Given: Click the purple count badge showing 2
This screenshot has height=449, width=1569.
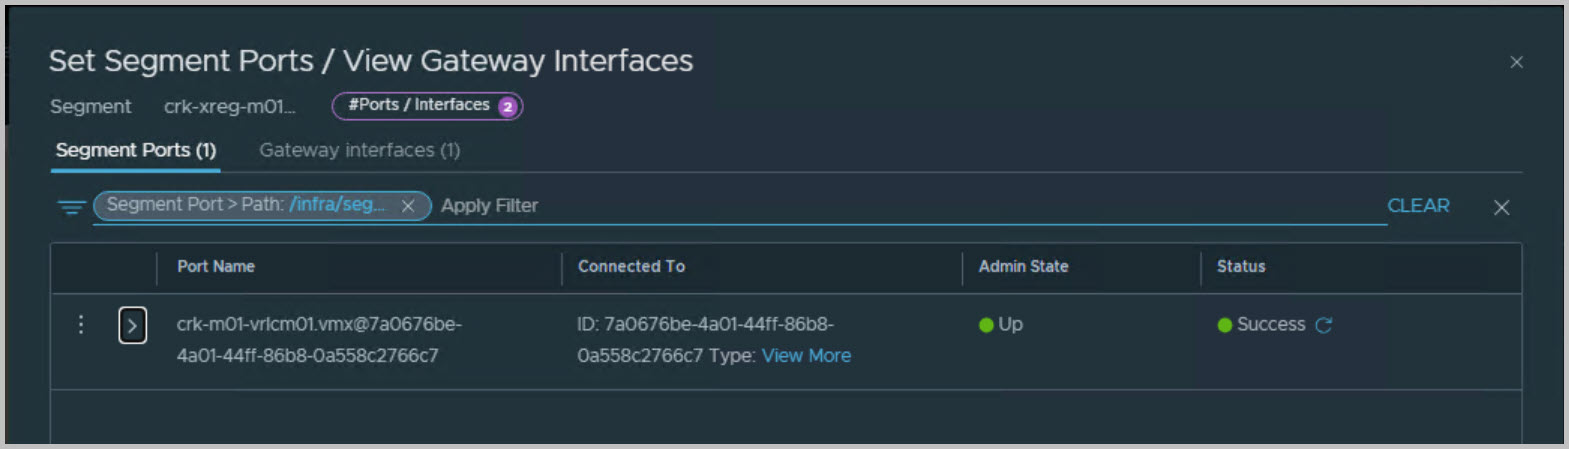Looking at the screenshot, I should point(508,106).
